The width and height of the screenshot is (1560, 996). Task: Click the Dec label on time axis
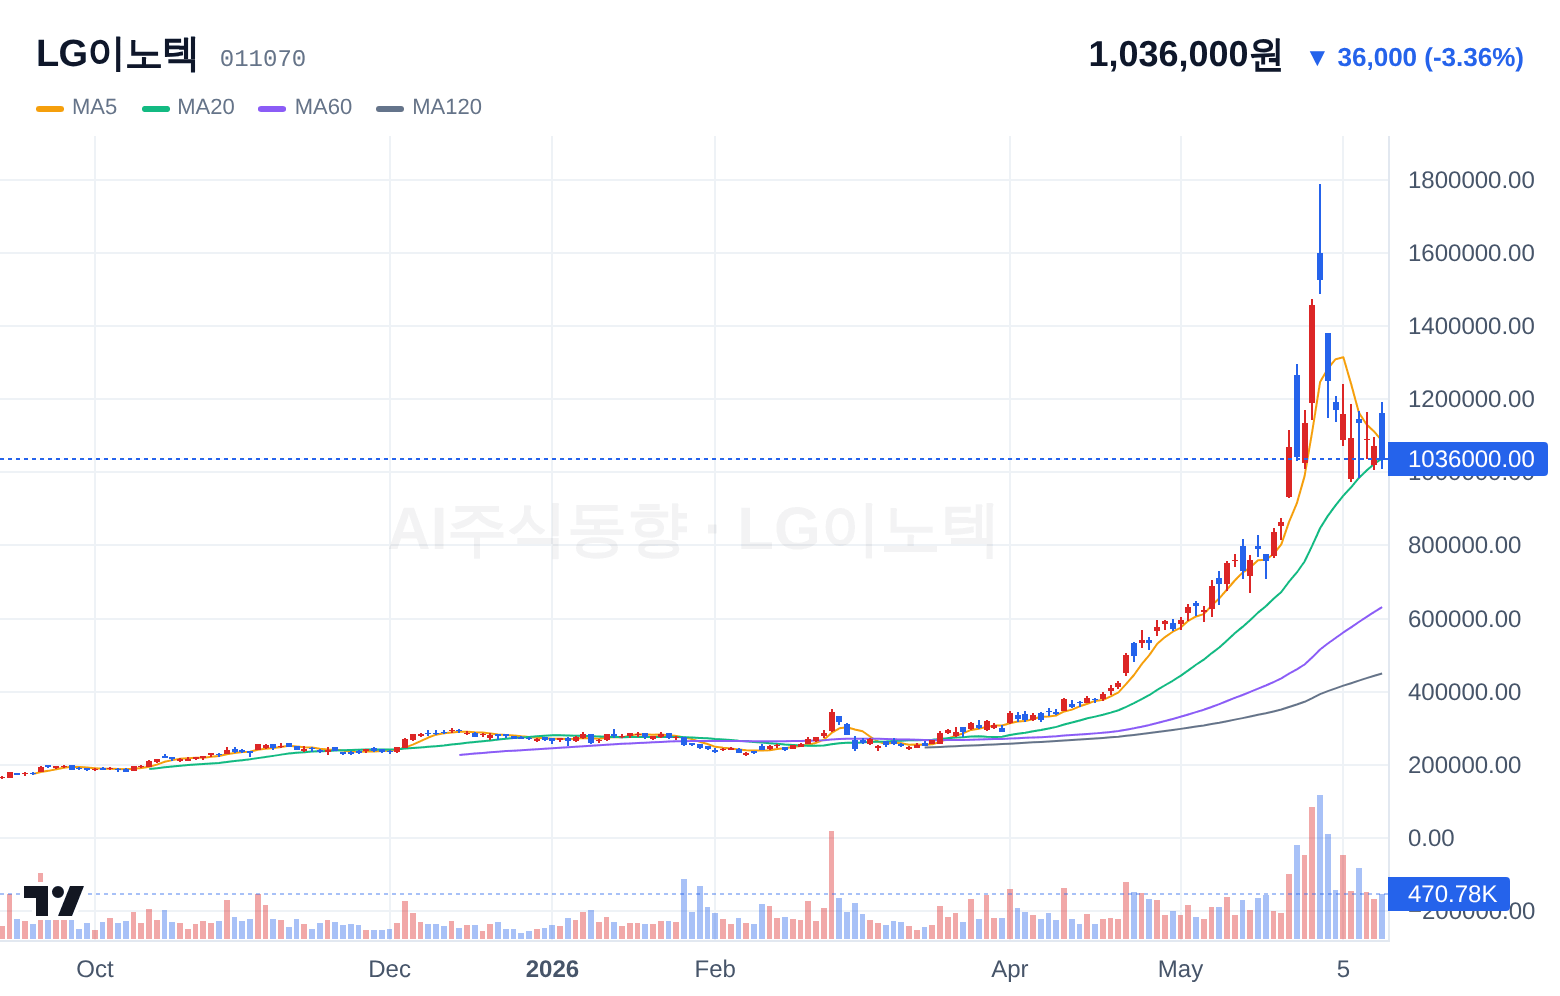pyautogui.click(x=389, y=969)
